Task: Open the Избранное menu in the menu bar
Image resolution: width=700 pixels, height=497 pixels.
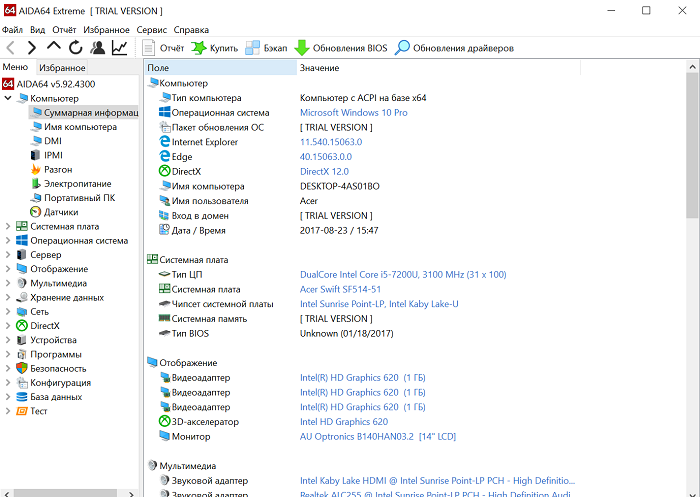Action: [x=106, y=30]
